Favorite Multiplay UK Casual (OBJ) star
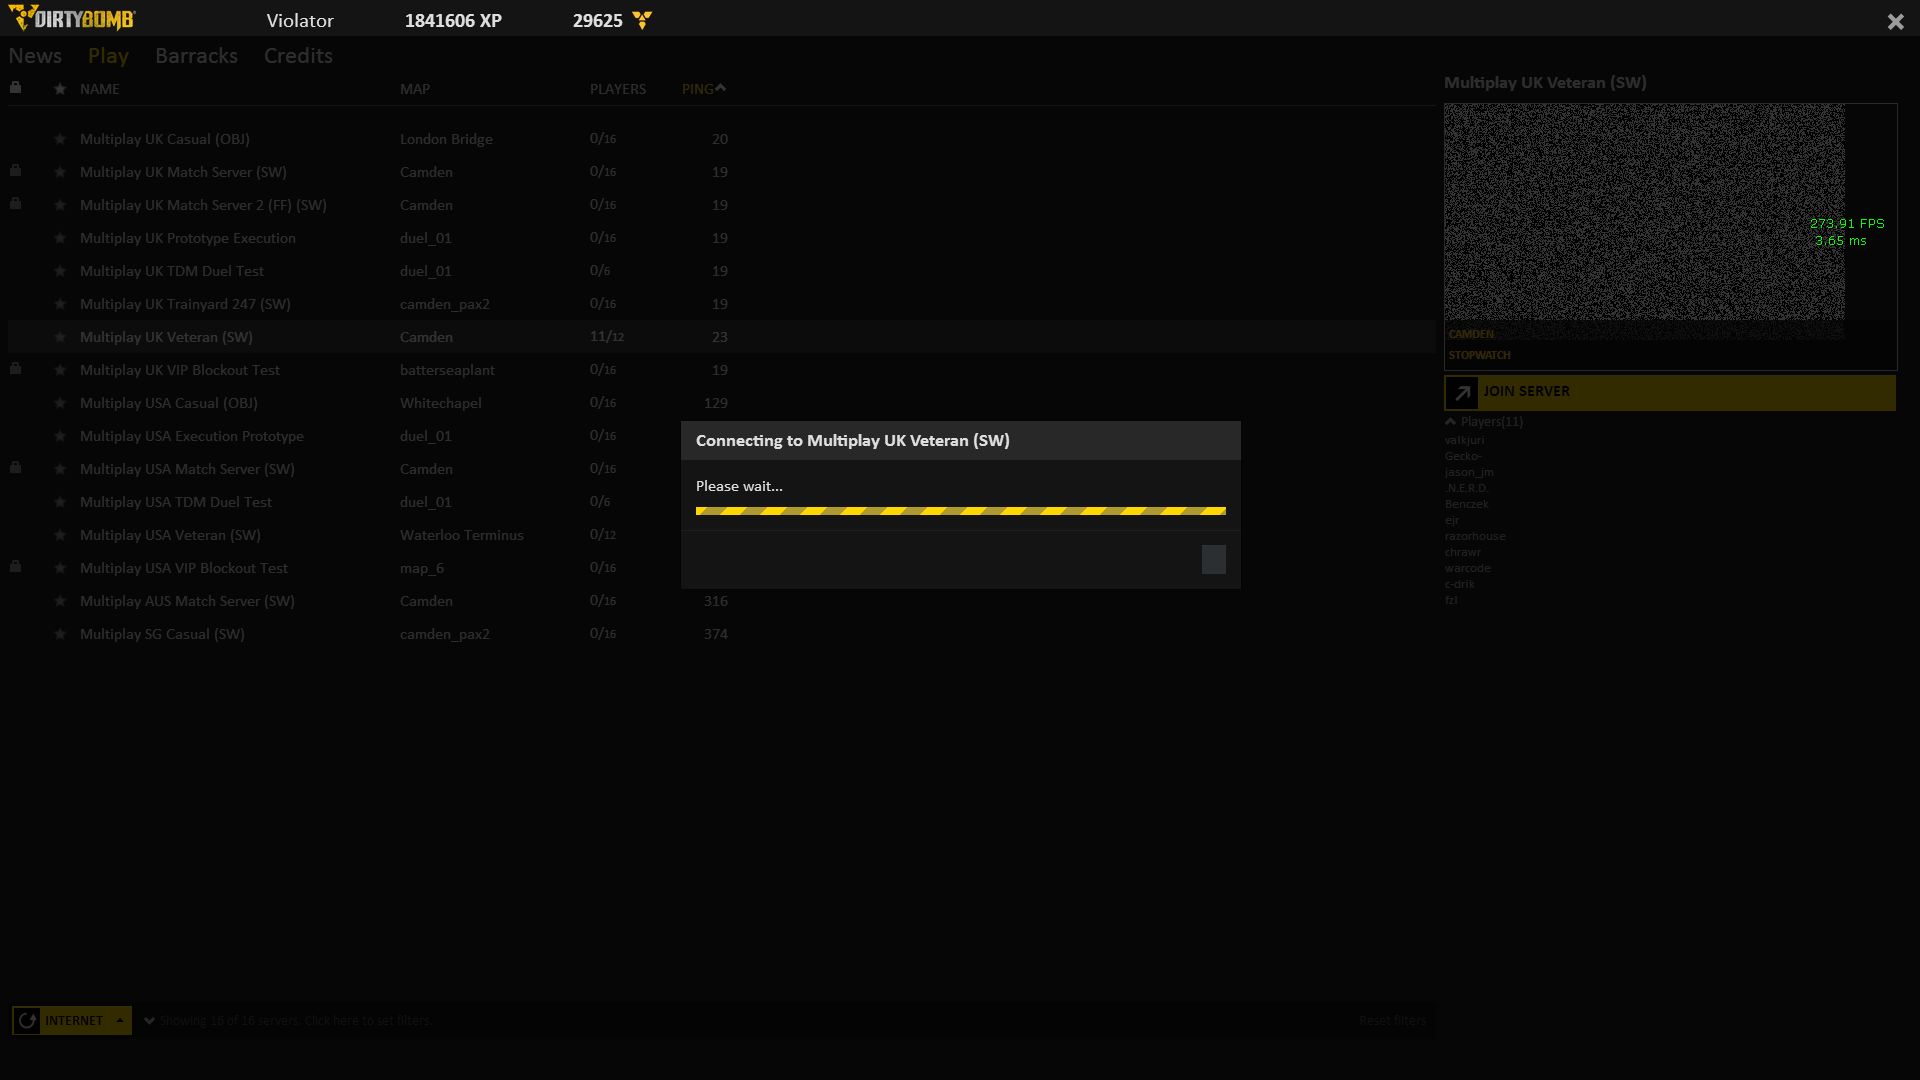 60,139
